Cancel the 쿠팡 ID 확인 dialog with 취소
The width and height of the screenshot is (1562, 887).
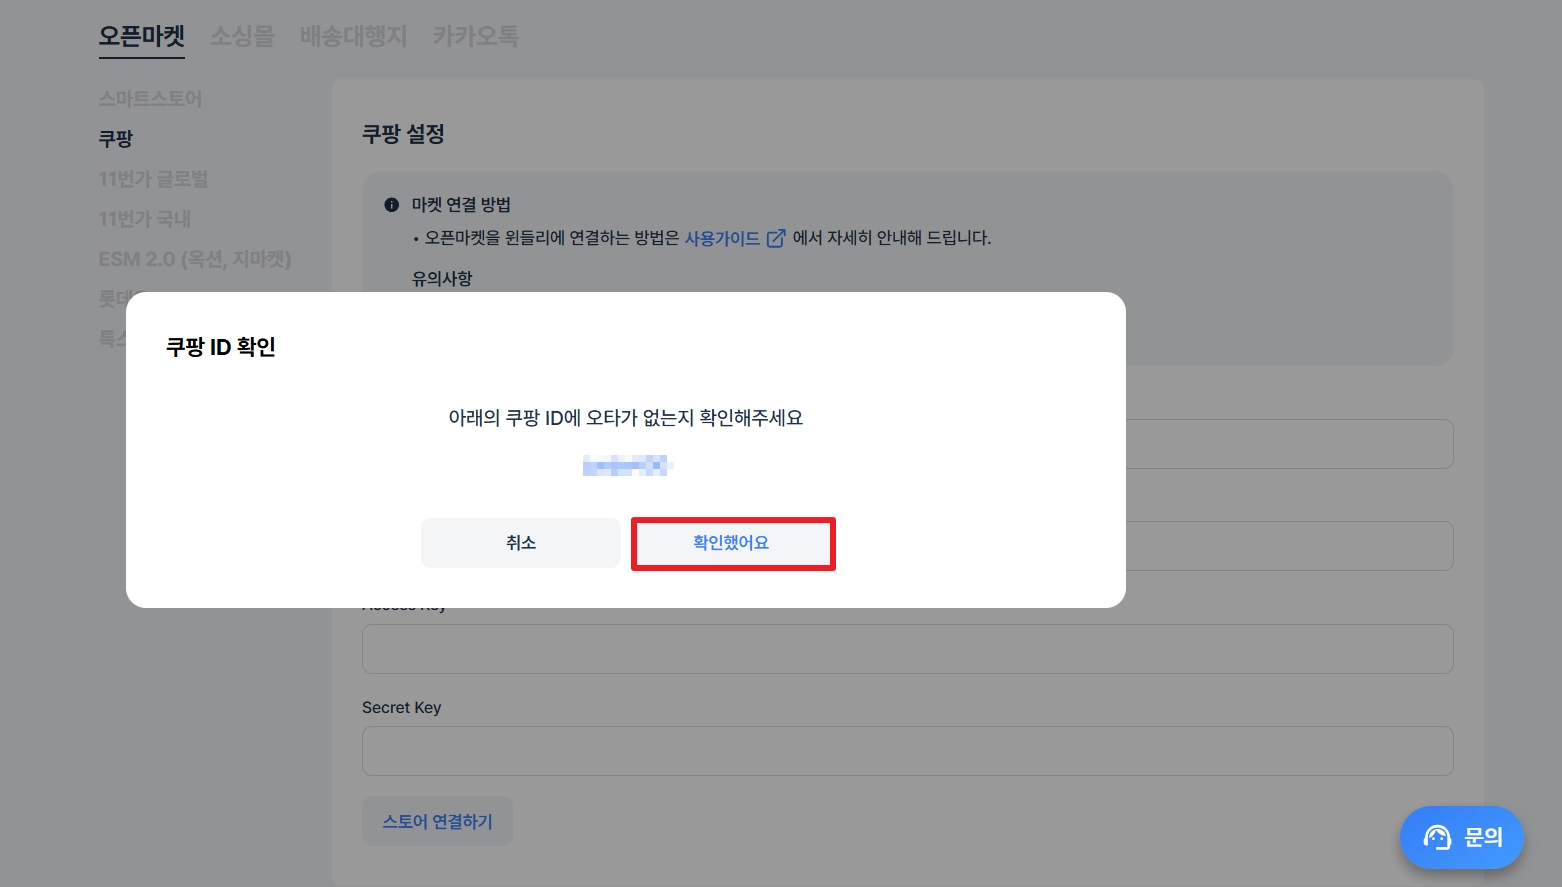(x=521, y=543)
